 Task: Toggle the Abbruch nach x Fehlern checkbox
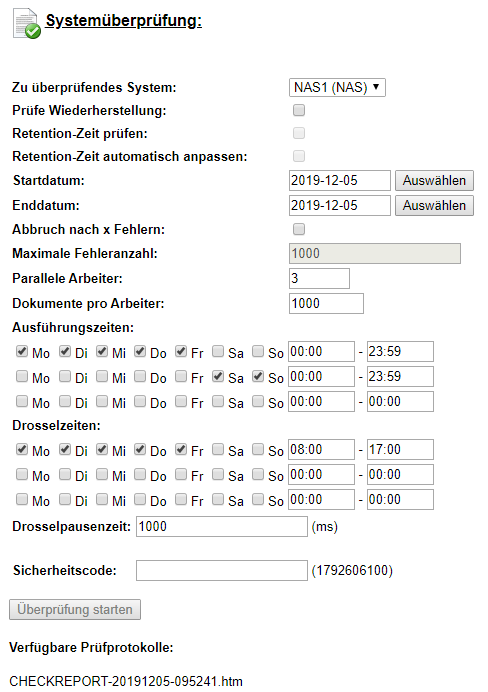(299, 229)
